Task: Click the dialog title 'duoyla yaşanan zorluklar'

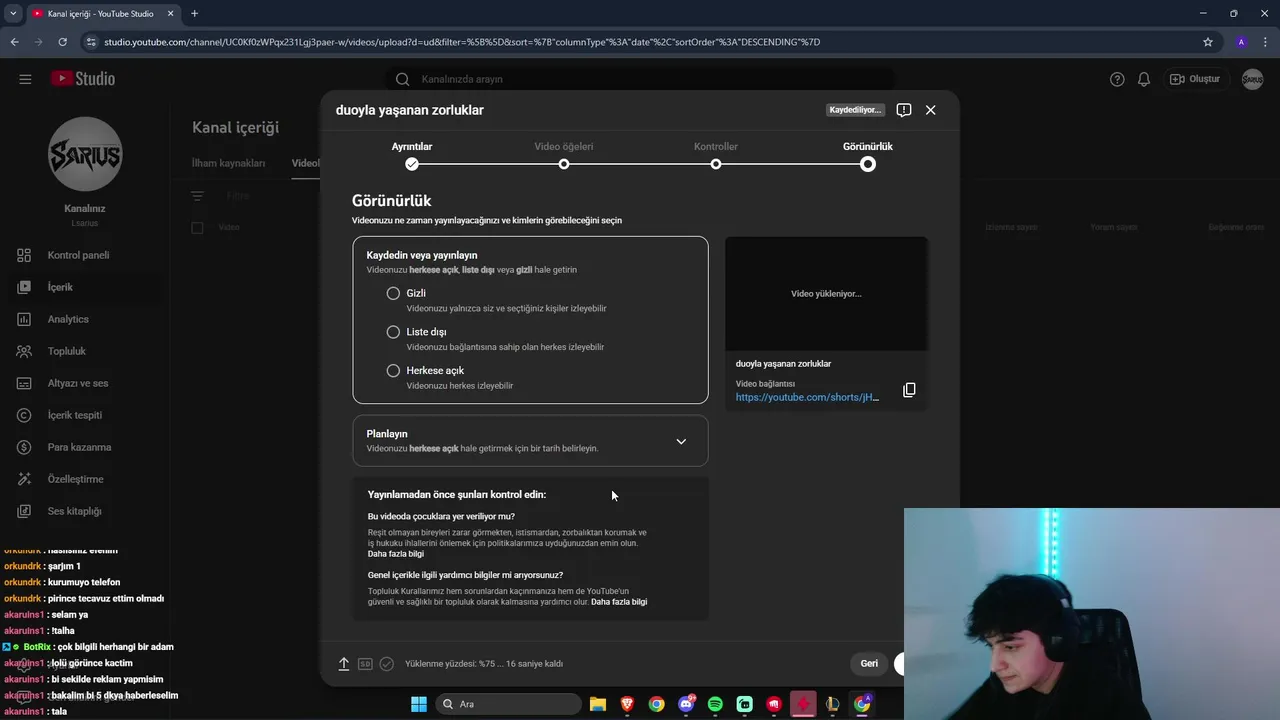Action: pyautogui.click(x=410, y=110)
